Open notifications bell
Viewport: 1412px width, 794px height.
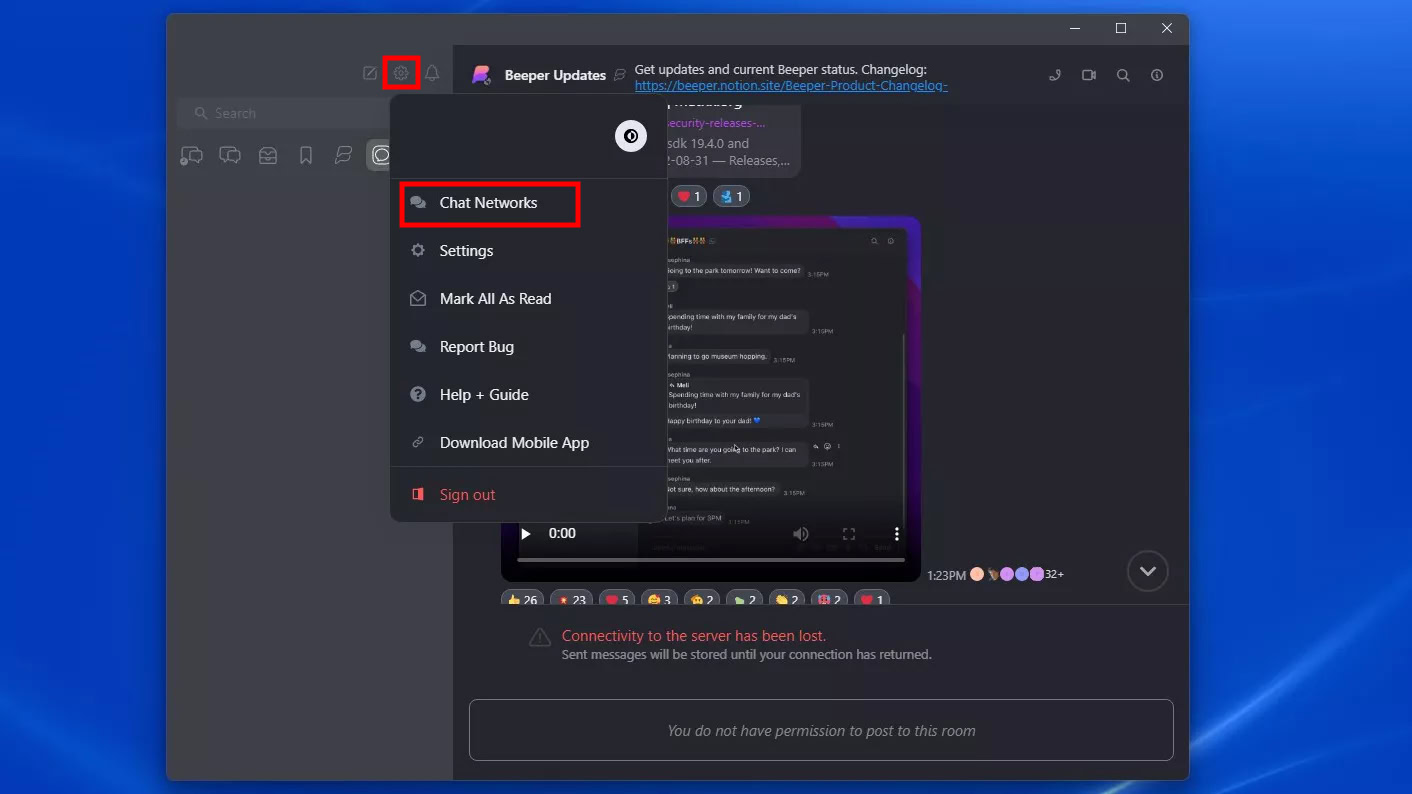click(432, 73)
